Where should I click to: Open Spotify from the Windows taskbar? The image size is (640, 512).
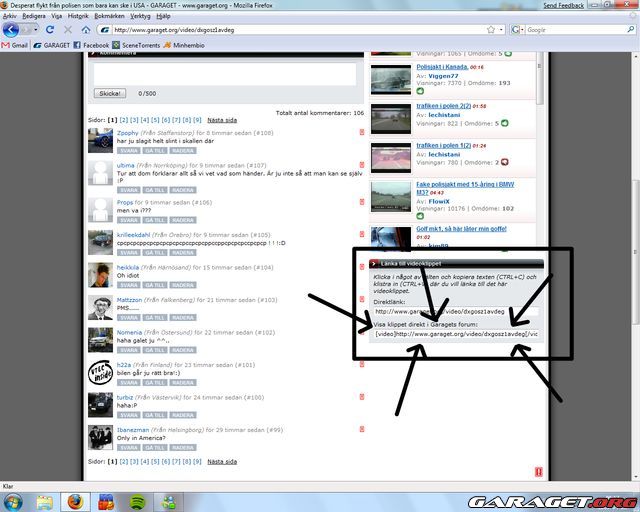pyautogui.click(x=138, y=500)
